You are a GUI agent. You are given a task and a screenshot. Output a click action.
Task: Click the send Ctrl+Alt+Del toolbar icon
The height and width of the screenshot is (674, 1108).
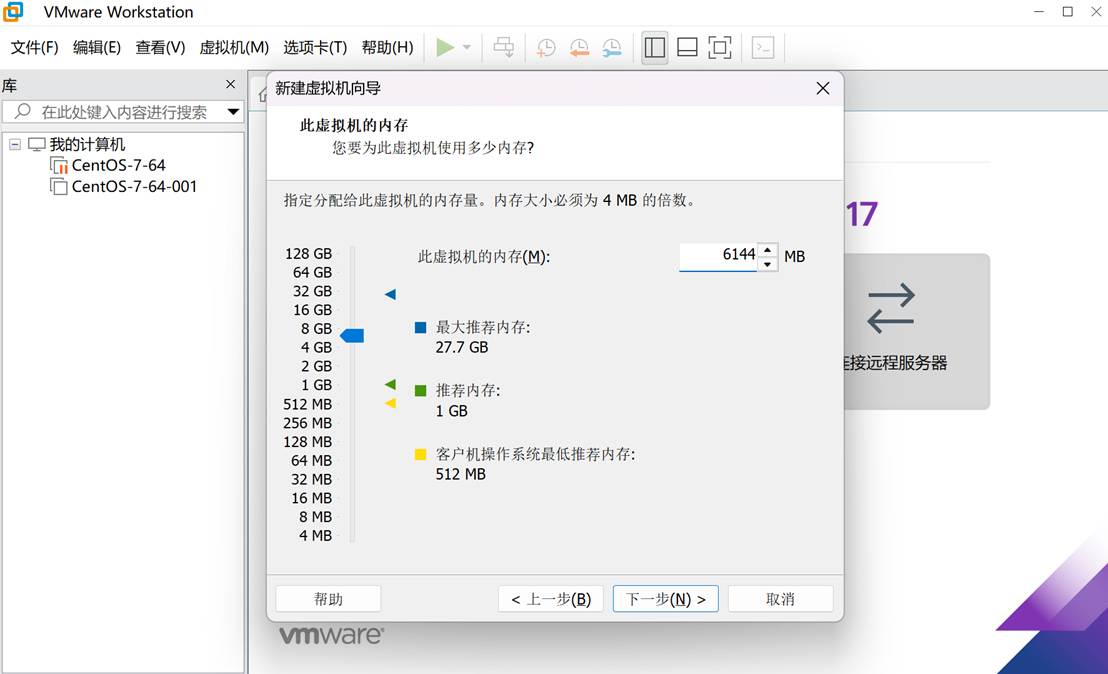coord(504,48)
